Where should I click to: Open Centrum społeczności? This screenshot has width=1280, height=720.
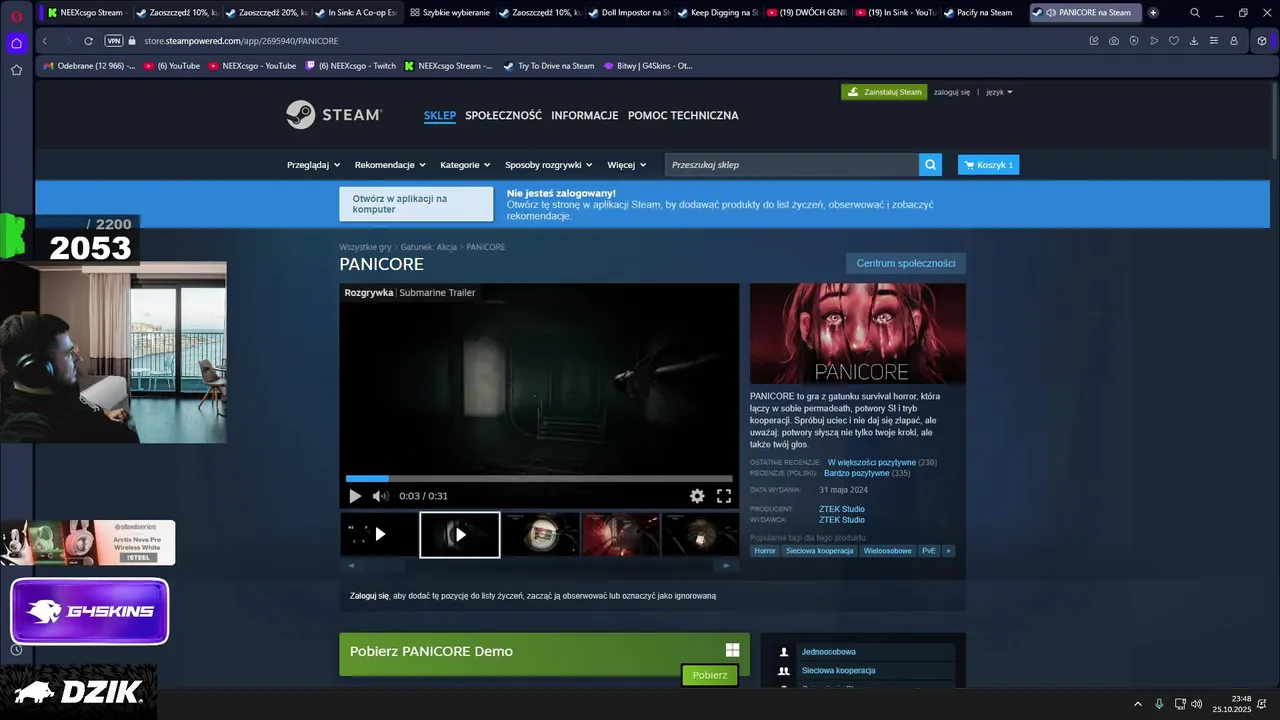(x=906, y=263)
